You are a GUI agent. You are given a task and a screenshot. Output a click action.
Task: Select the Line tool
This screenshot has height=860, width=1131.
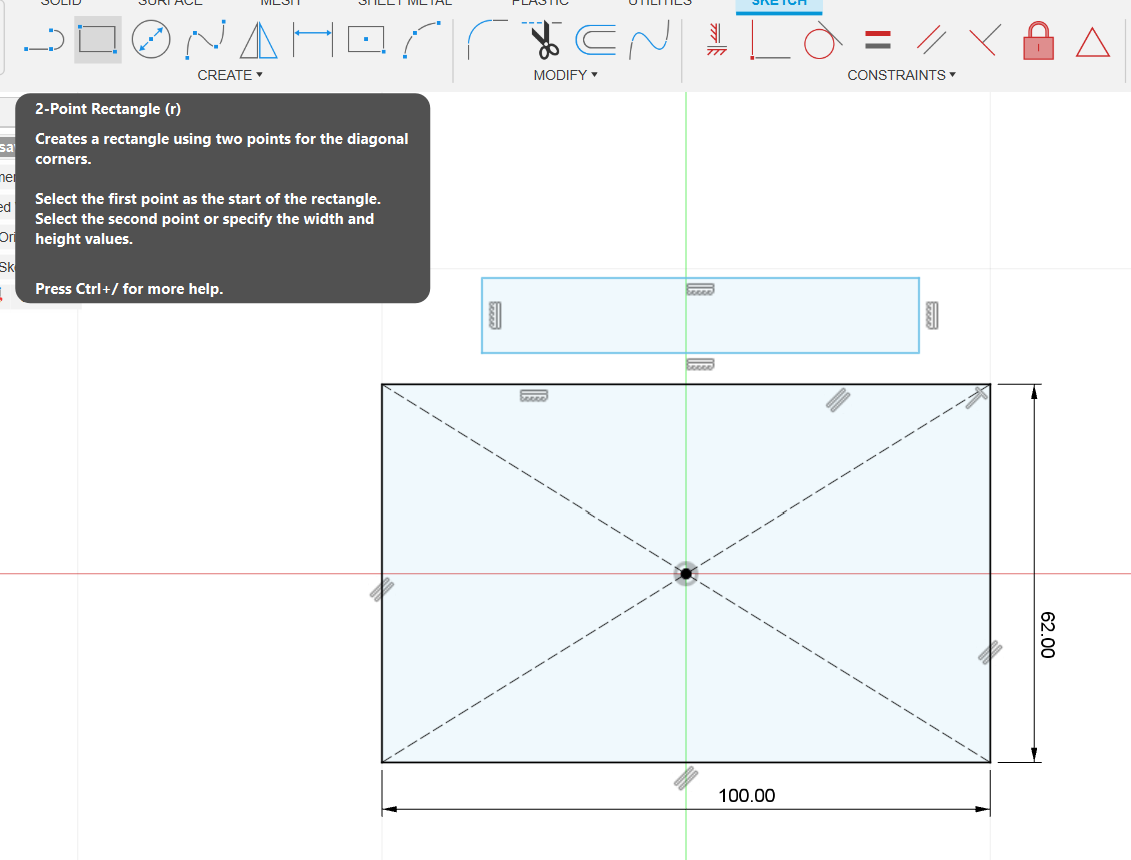(x=43, y=40)
